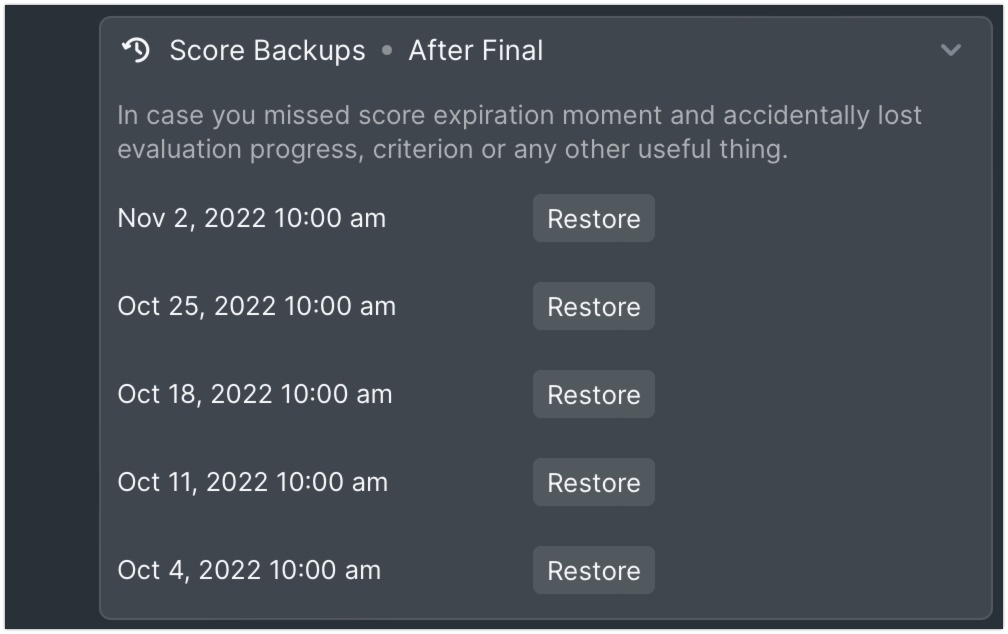
Task: Select the Oct 25, 2022 backup timestamp
Action: 256,306
